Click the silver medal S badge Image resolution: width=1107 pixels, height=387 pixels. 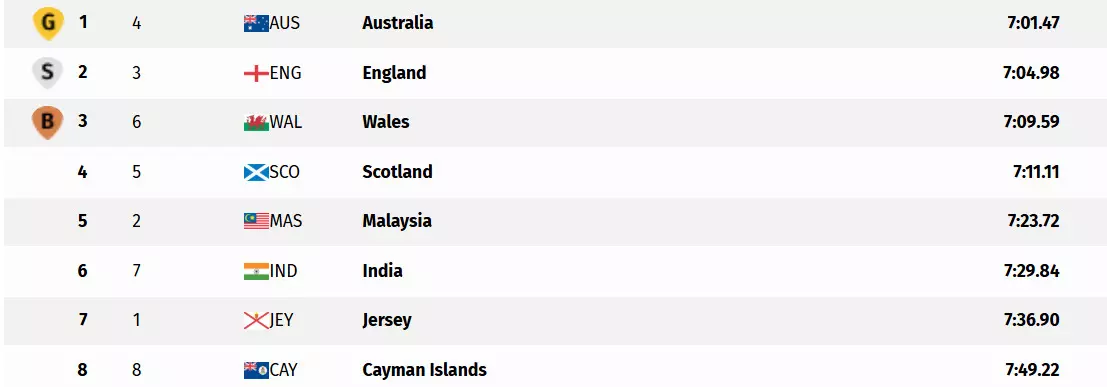point(47,73)
